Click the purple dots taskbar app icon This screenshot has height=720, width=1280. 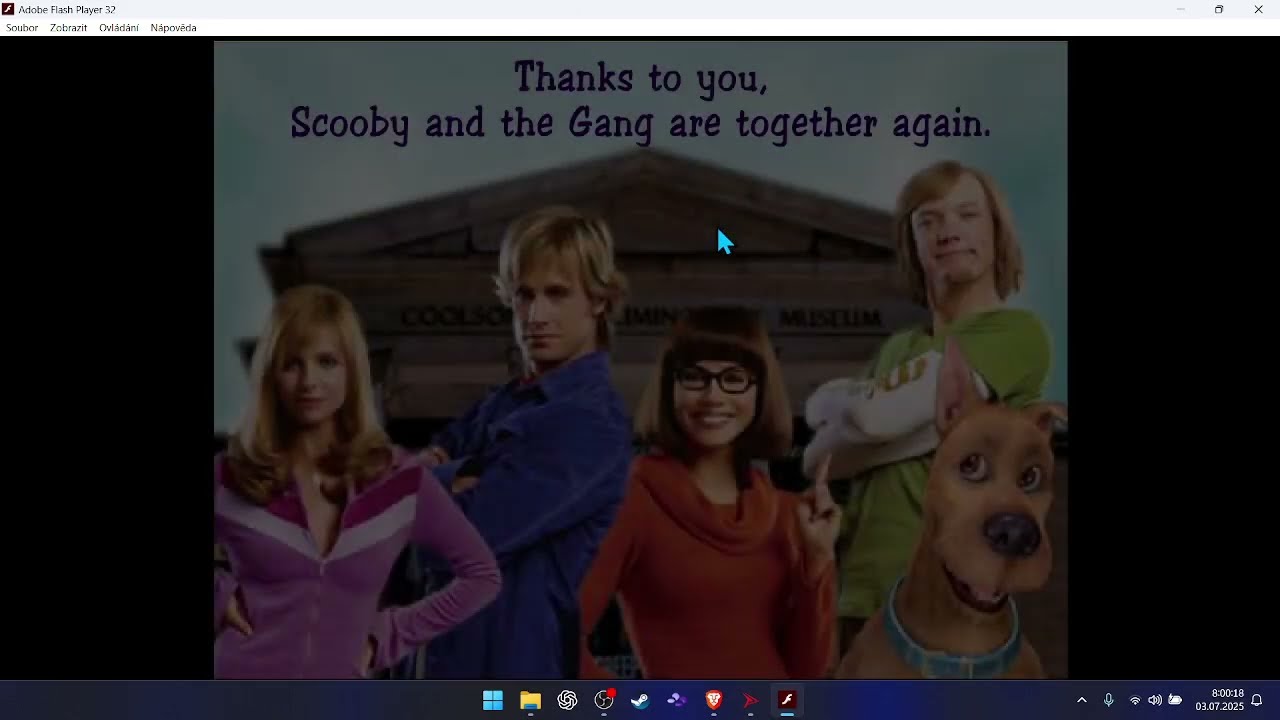[x=677, y=700]
